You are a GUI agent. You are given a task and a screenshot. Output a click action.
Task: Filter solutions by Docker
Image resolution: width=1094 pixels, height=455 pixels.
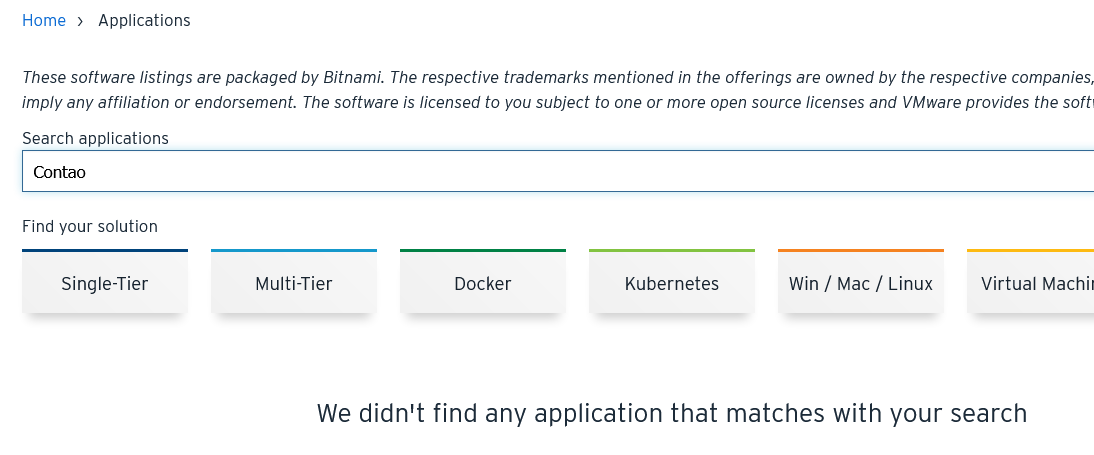[x=483, y=283]
